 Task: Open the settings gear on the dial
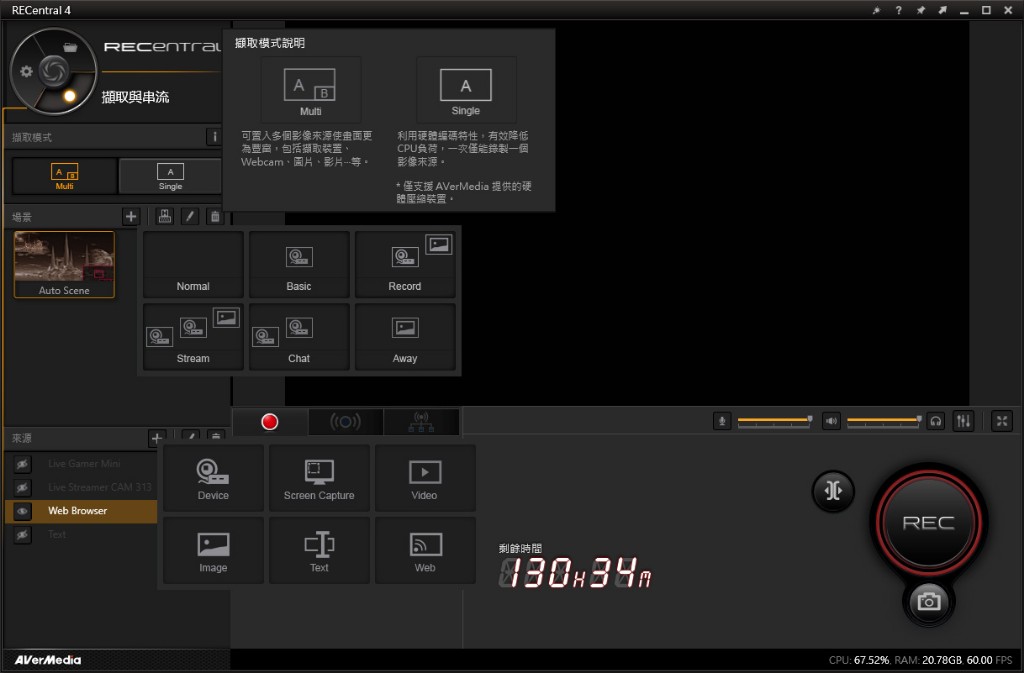[x=26, y=71]
